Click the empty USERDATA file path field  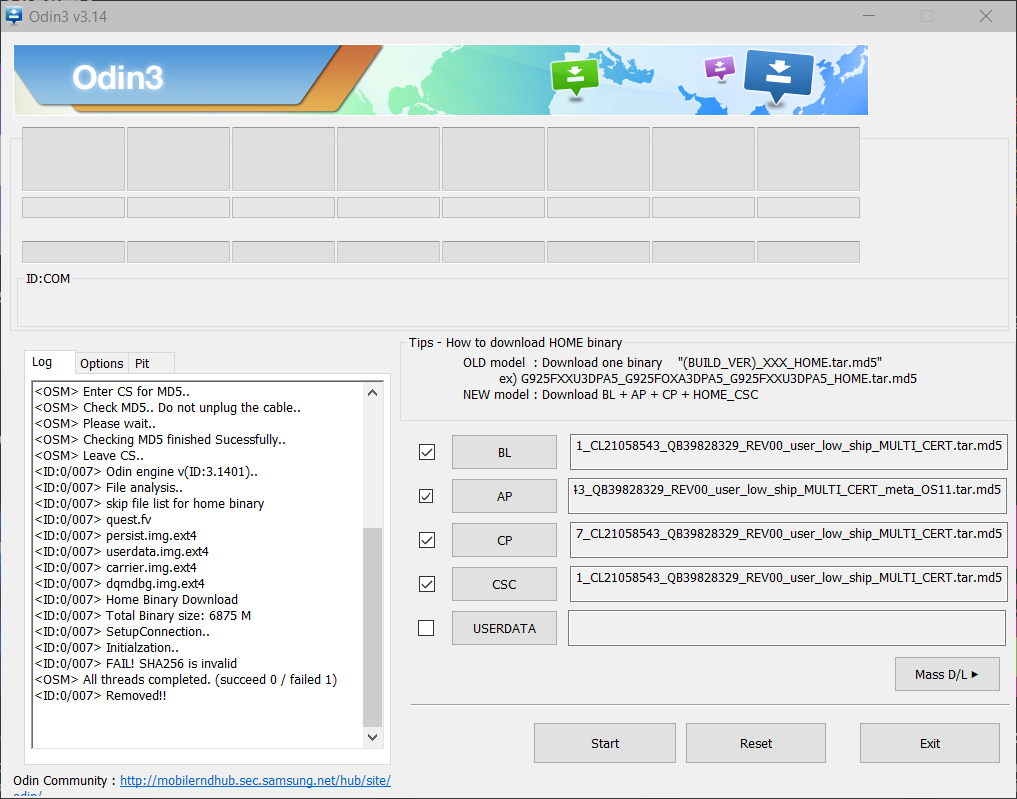coord(786,628)
